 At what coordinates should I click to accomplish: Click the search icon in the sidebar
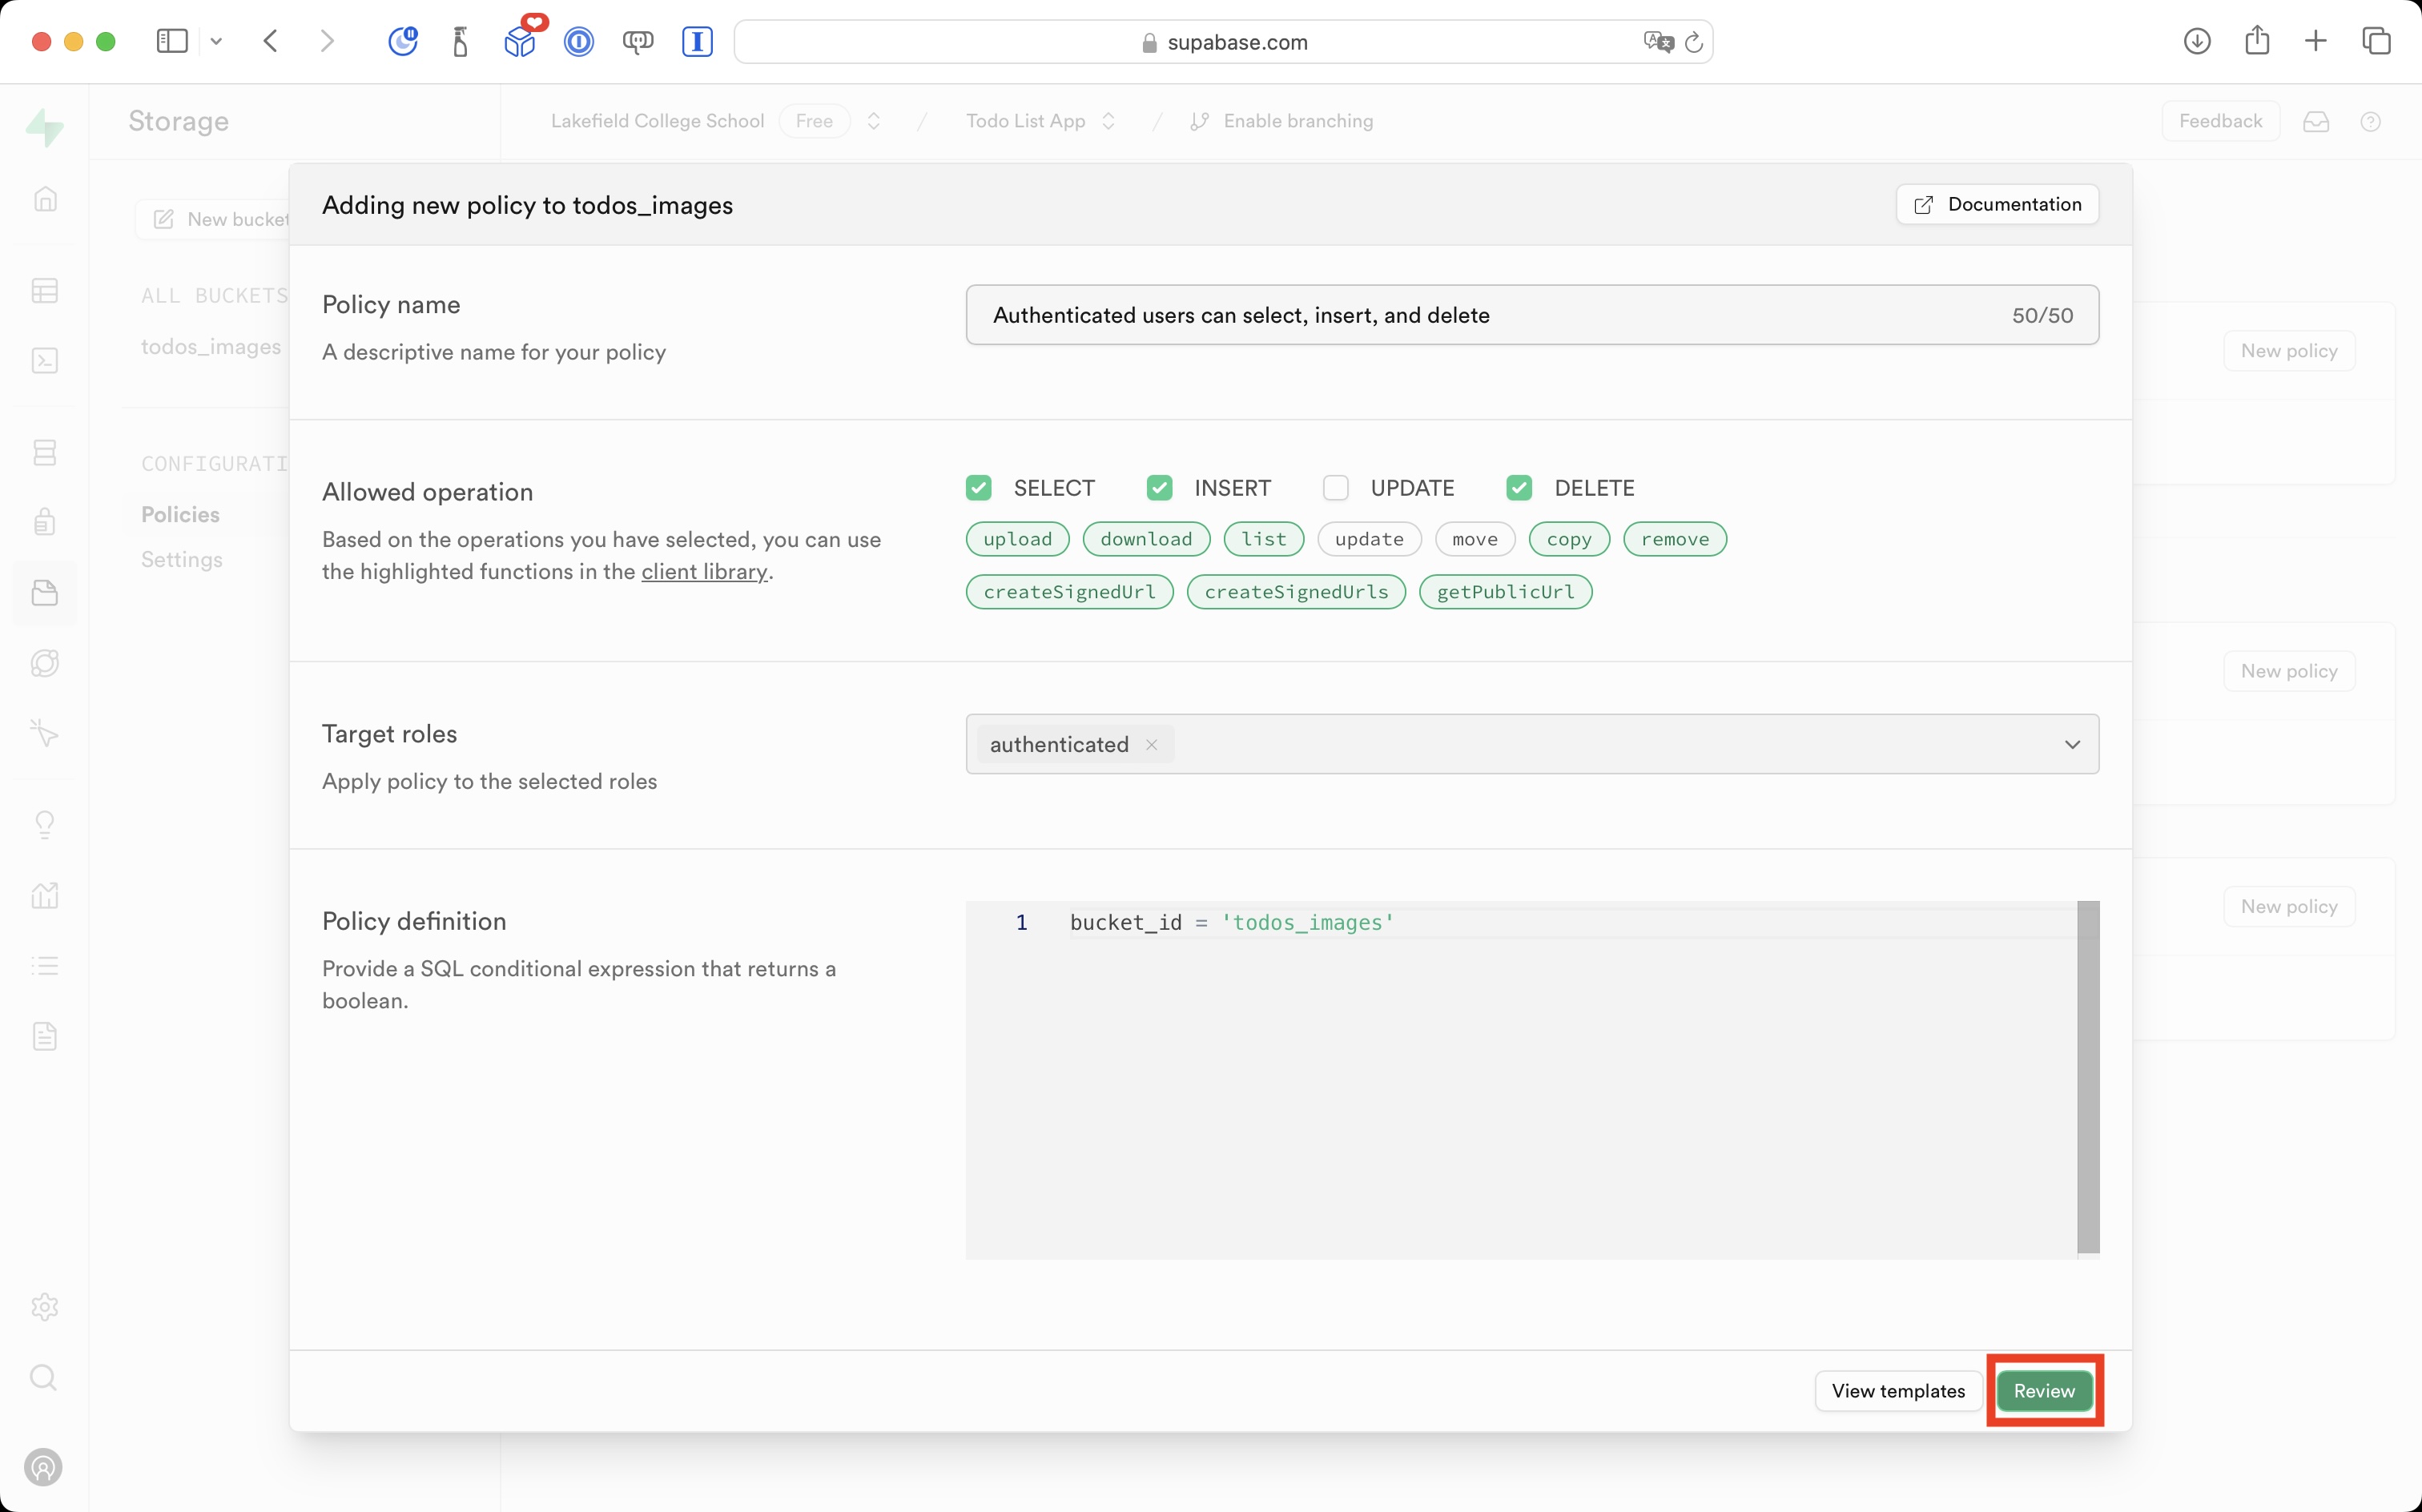[x=44, y=1378]
